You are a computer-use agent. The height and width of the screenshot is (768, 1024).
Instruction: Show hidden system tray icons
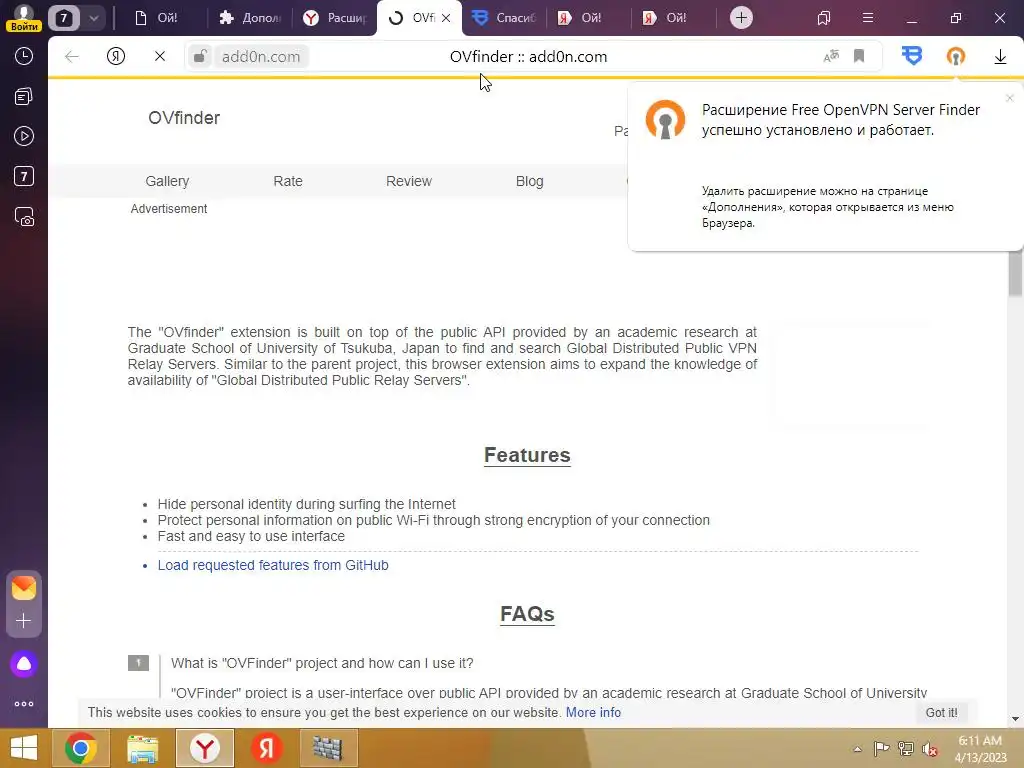pos(857,749)
